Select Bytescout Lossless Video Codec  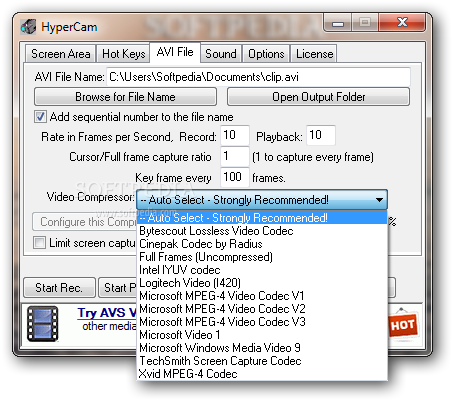[x=262, y=231]
